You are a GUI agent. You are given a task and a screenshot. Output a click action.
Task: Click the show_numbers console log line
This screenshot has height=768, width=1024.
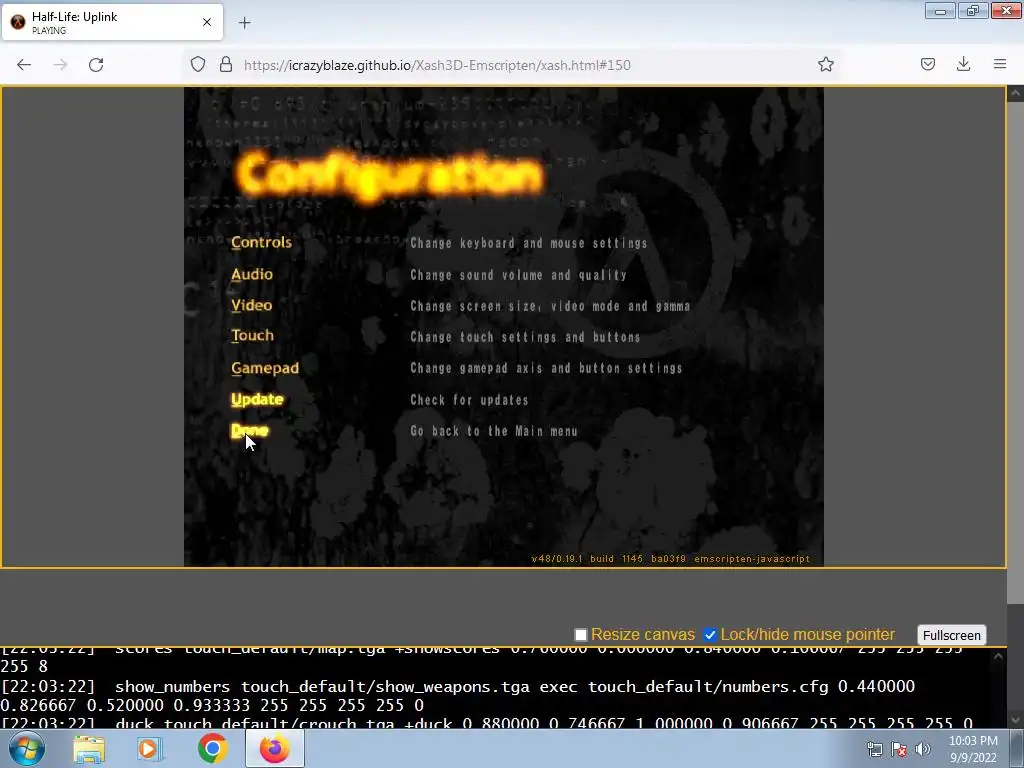[457, 696]
